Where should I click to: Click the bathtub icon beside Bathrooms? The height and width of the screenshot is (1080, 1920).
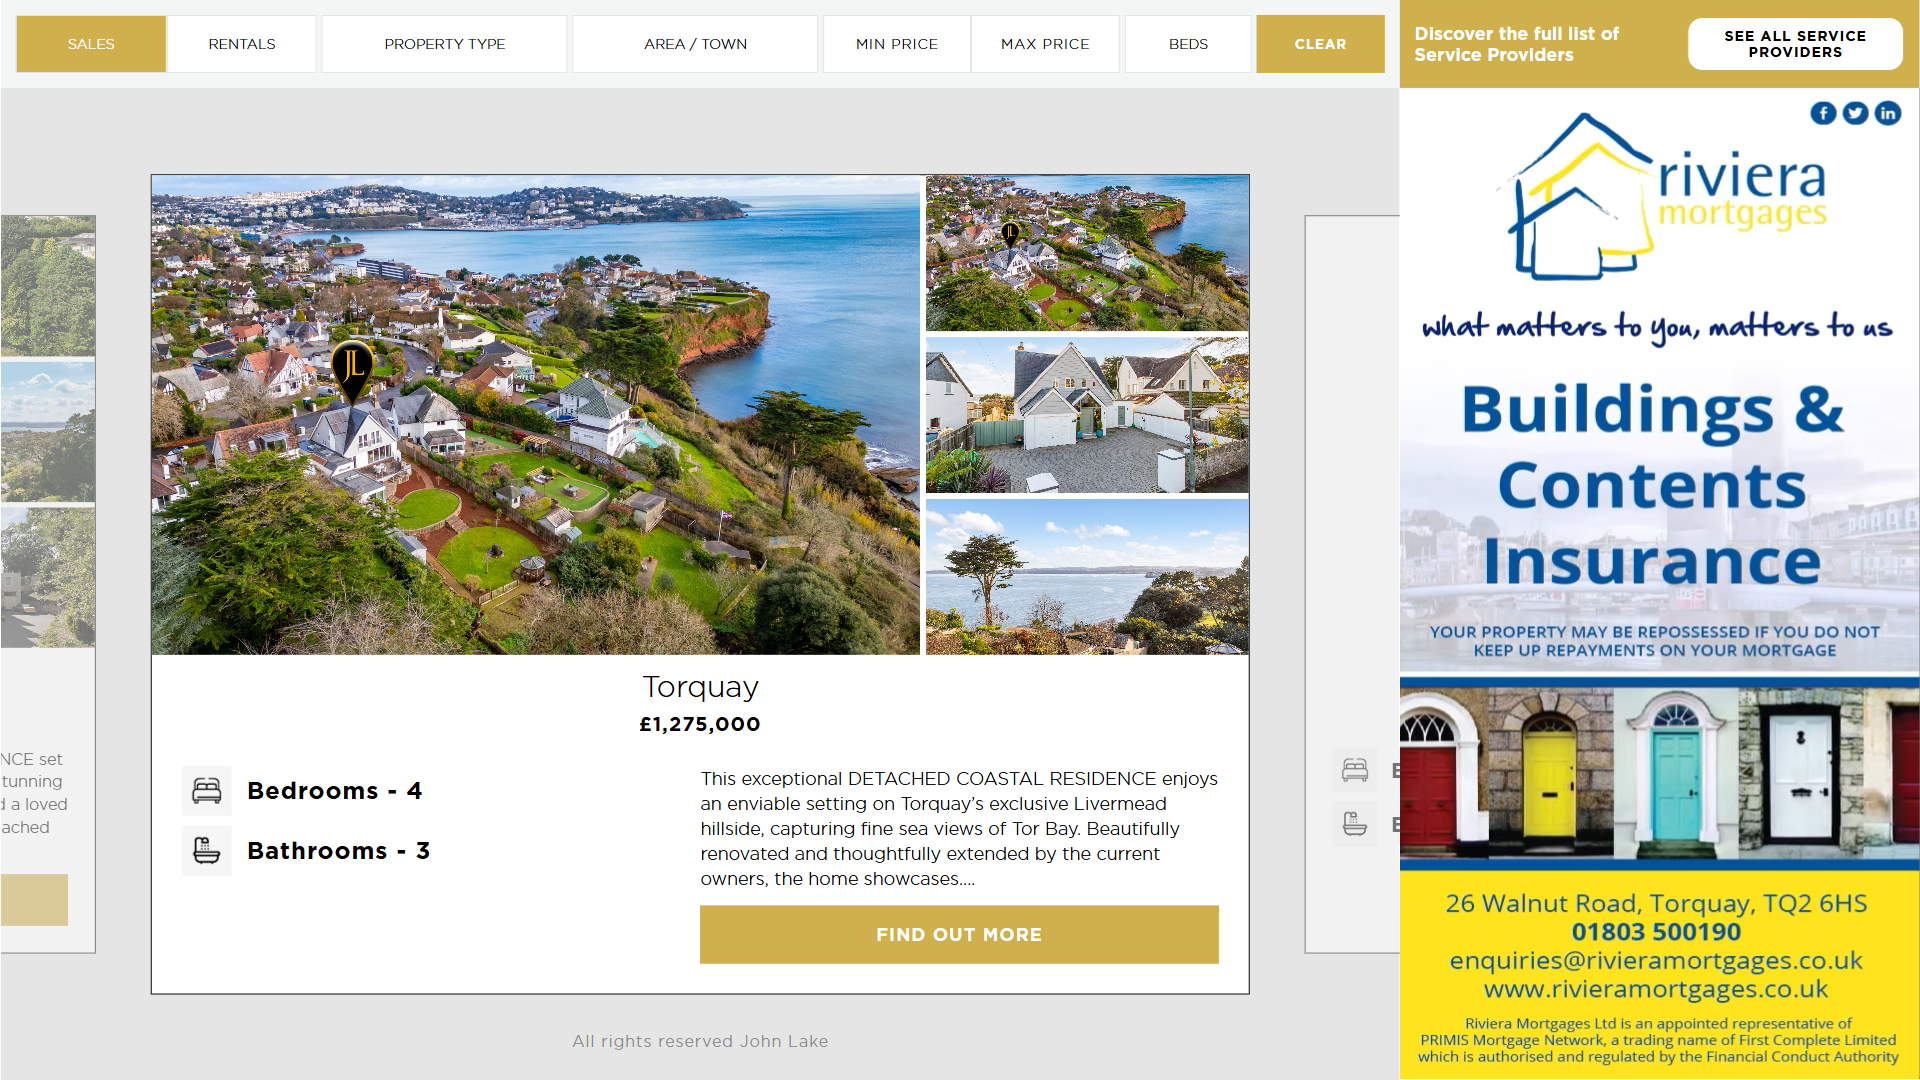207,851
